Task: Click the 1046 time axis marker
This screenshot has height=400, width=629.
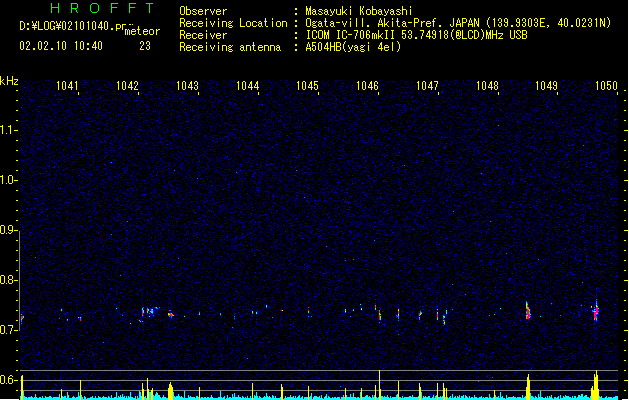Action: (367, 86)
